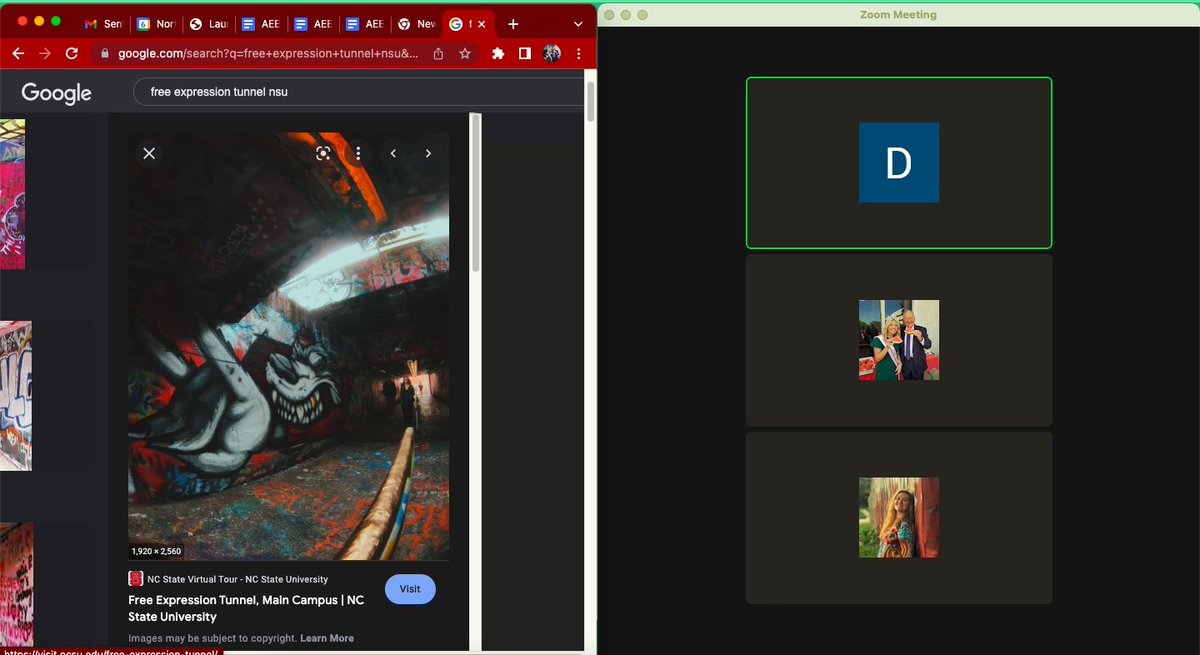Open Chrome's side panel
1200x655 pixels.
tap(524, 54)
